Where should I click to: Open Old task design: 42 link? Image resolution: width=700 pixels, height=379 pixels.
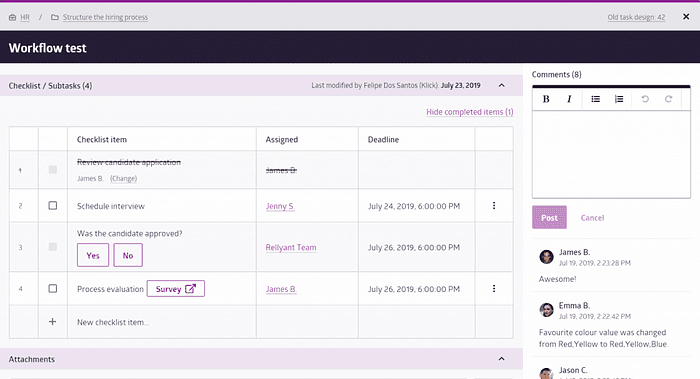(636, 17)
